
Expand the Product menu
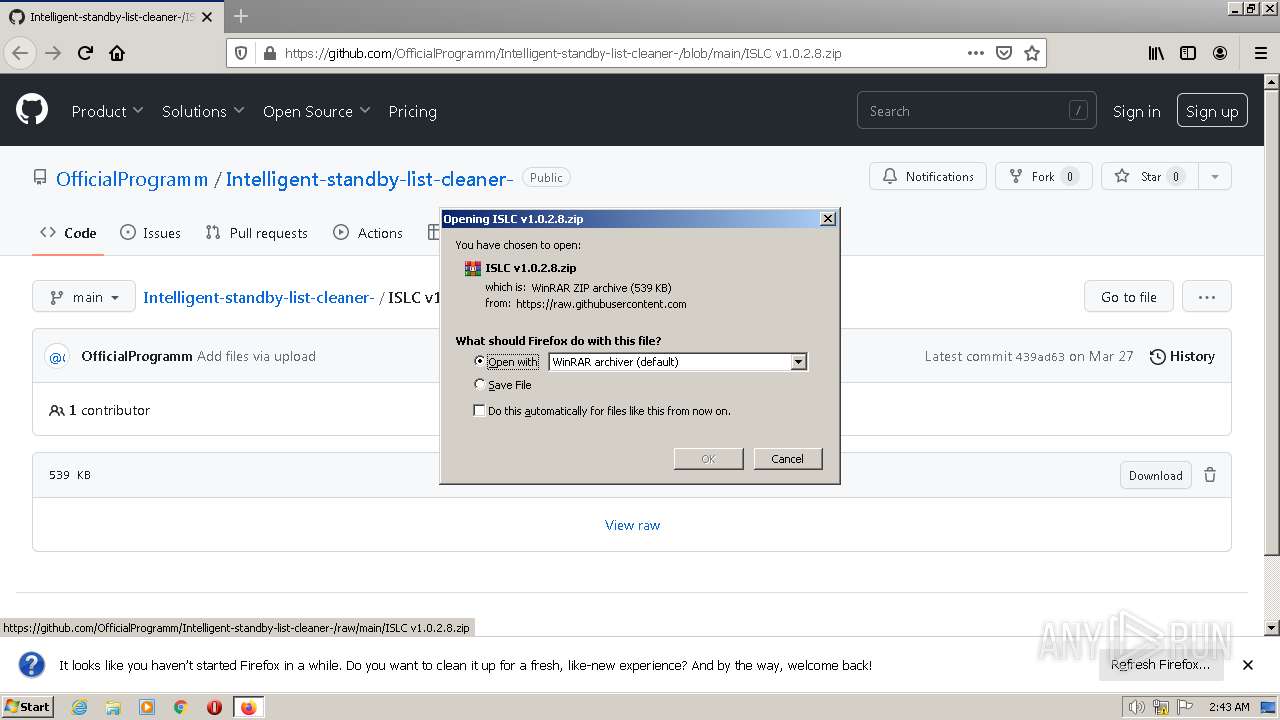click(107, 111)
